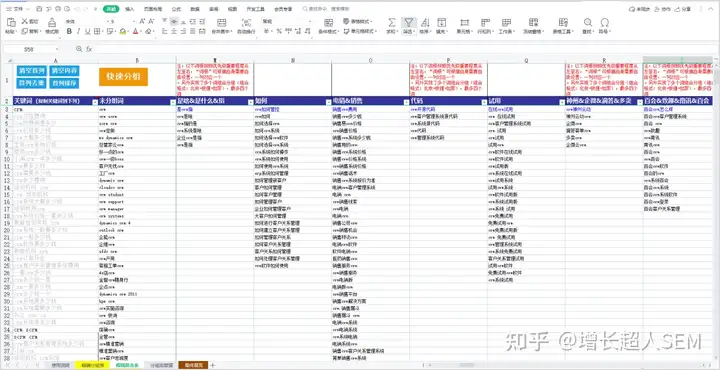Click the save icon in quick access bar

pyautogui.click(x=39, y=9)
